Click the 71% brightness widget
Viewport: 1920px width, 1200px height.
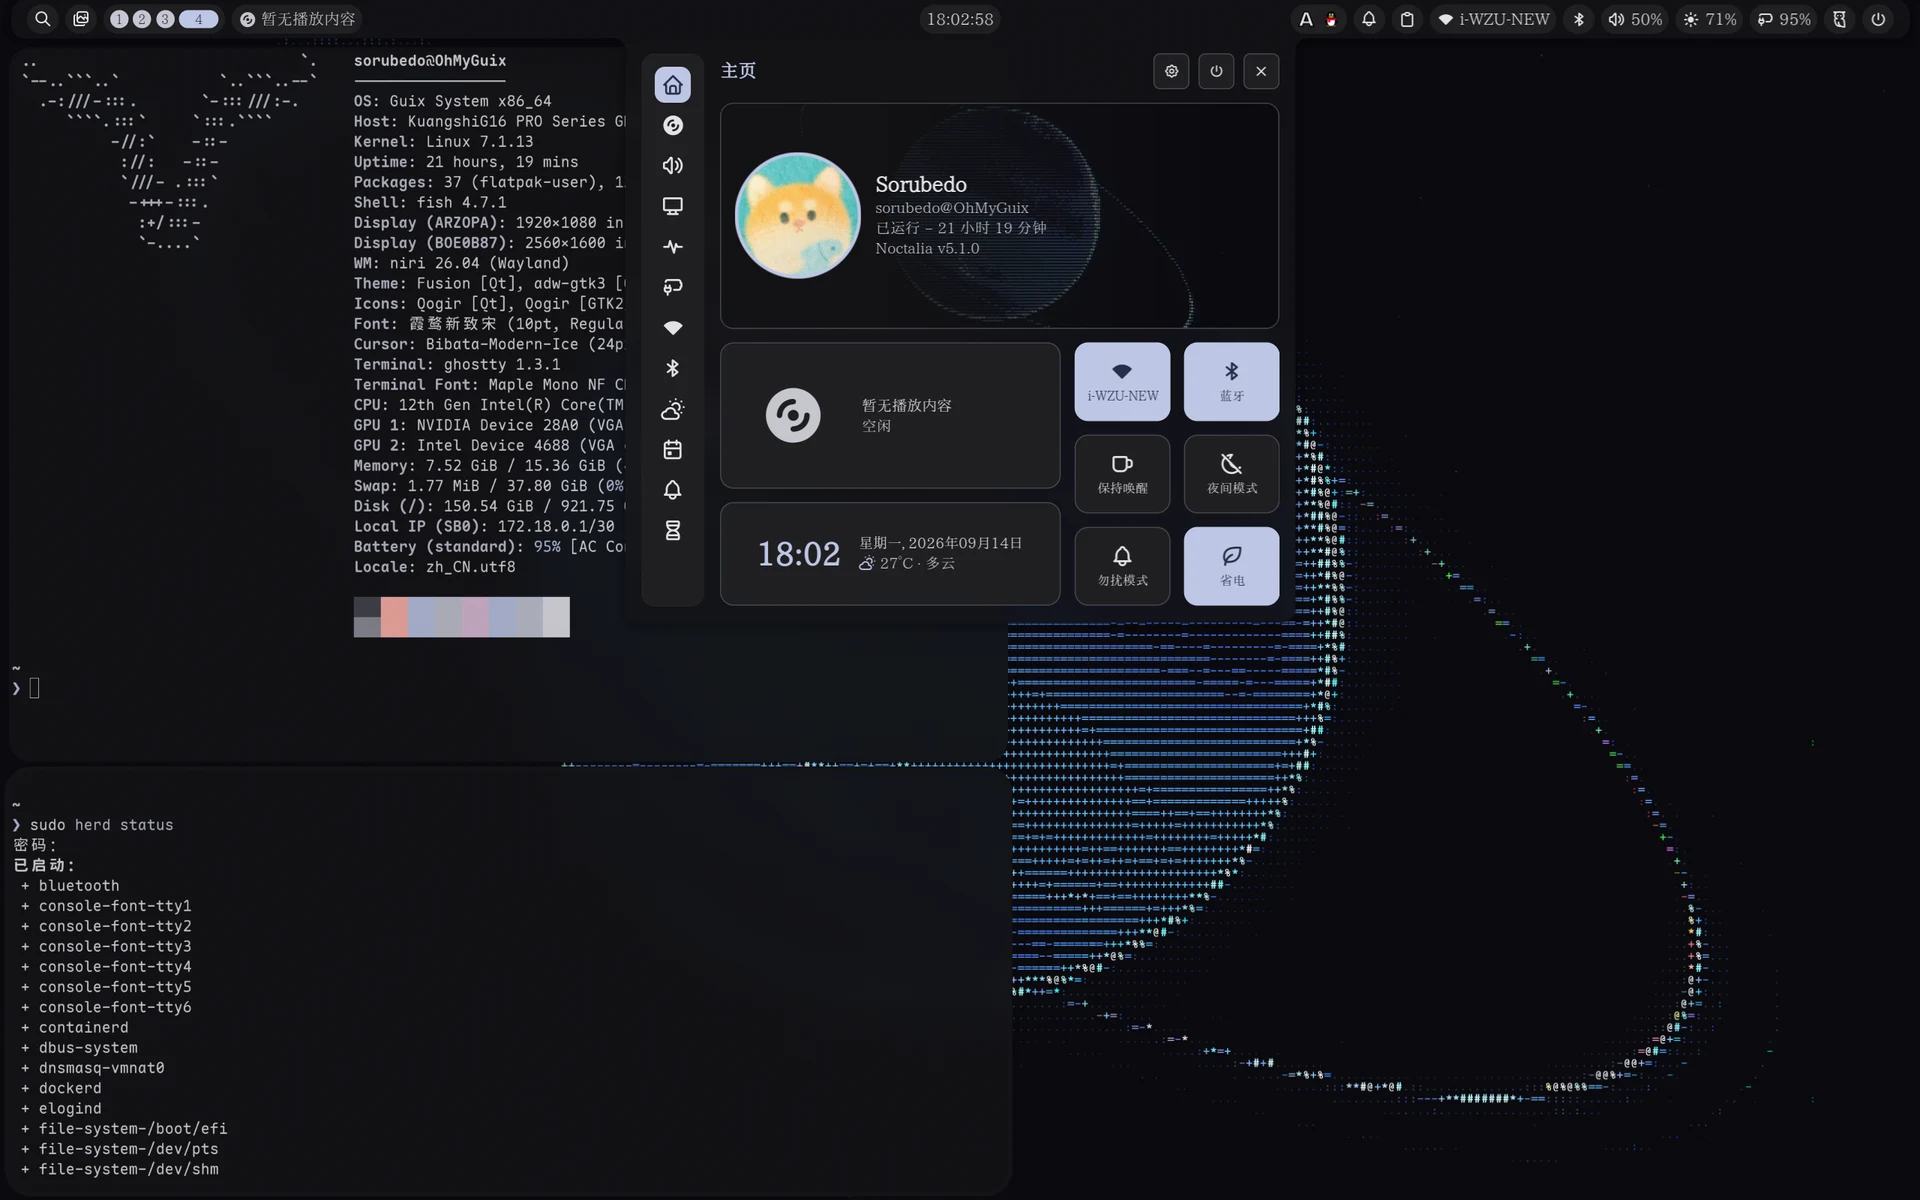point(1710,19)
